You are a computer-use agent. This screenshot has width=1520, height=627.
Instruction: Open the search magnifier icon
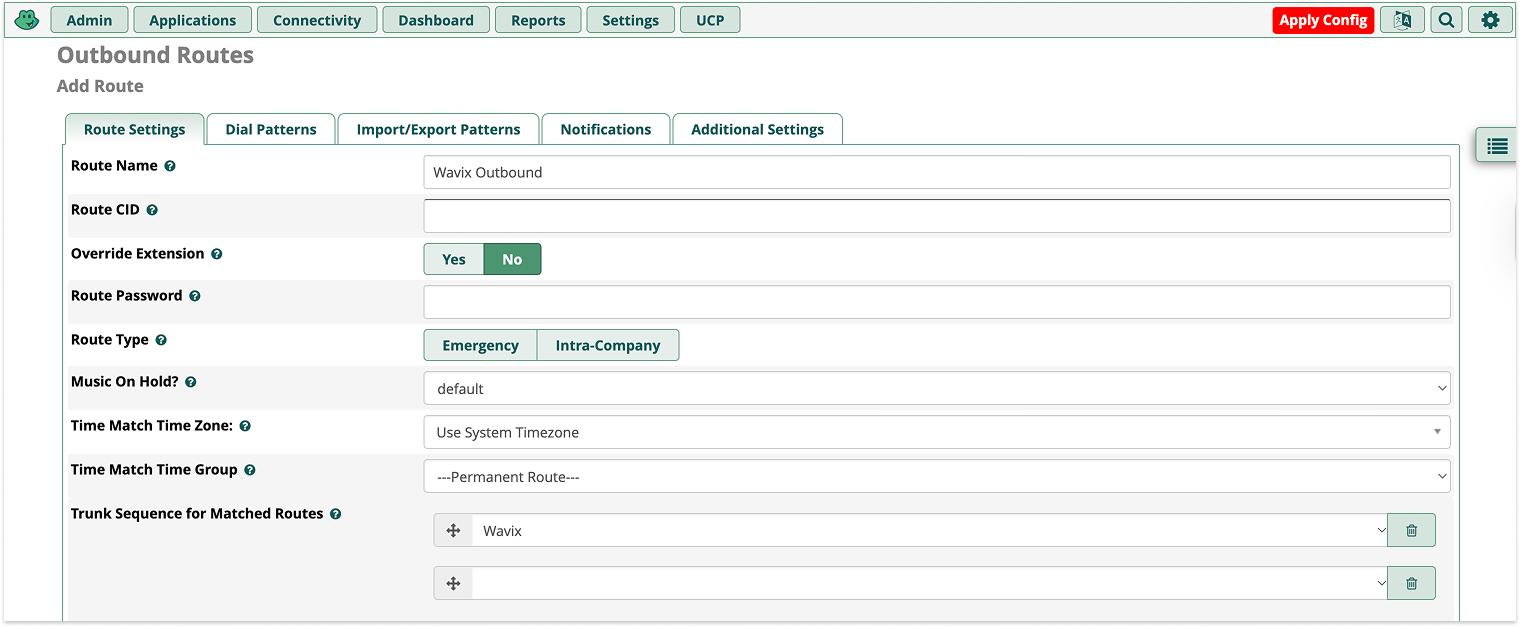tap(1446, 19)
